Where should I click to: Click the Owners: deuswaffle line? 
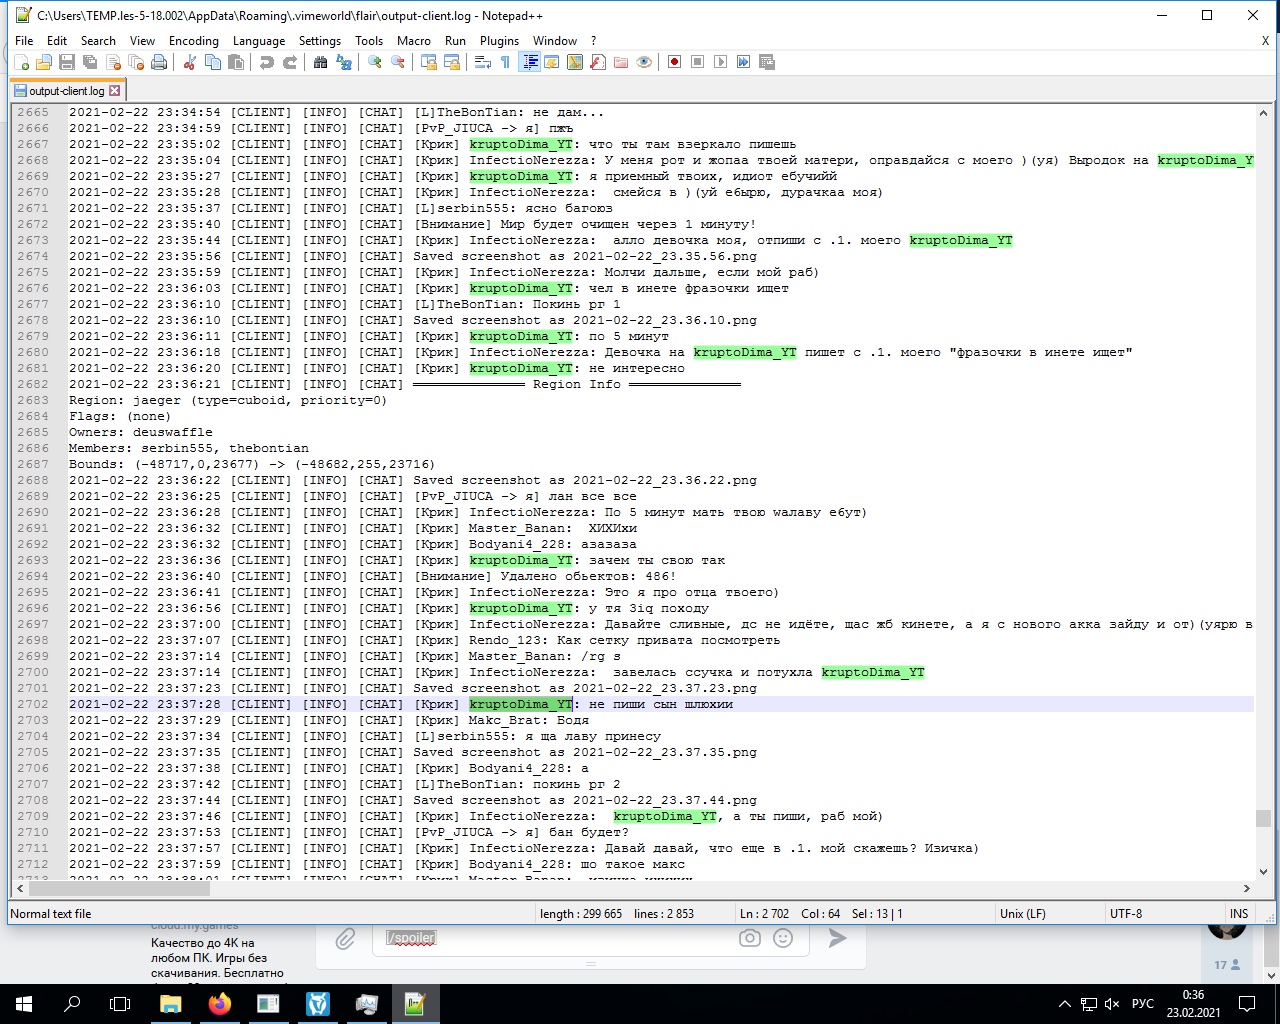pyautogui.click(x=141, y=432)
